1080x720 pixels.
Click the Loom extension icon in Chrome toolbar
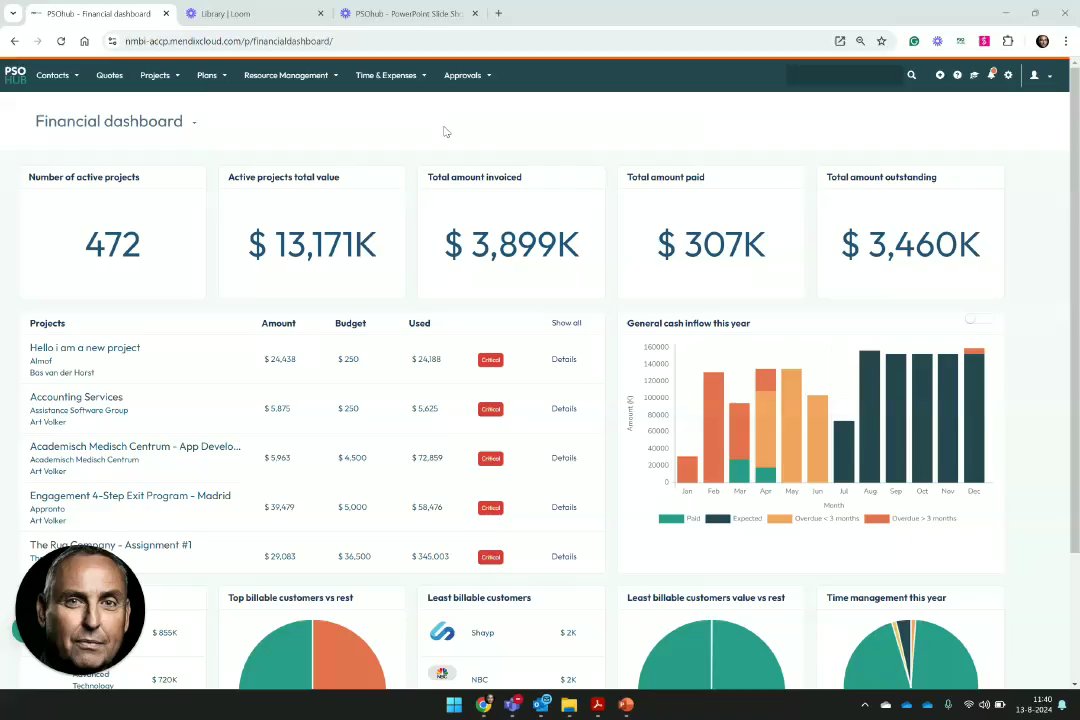[x=937, y=41]
